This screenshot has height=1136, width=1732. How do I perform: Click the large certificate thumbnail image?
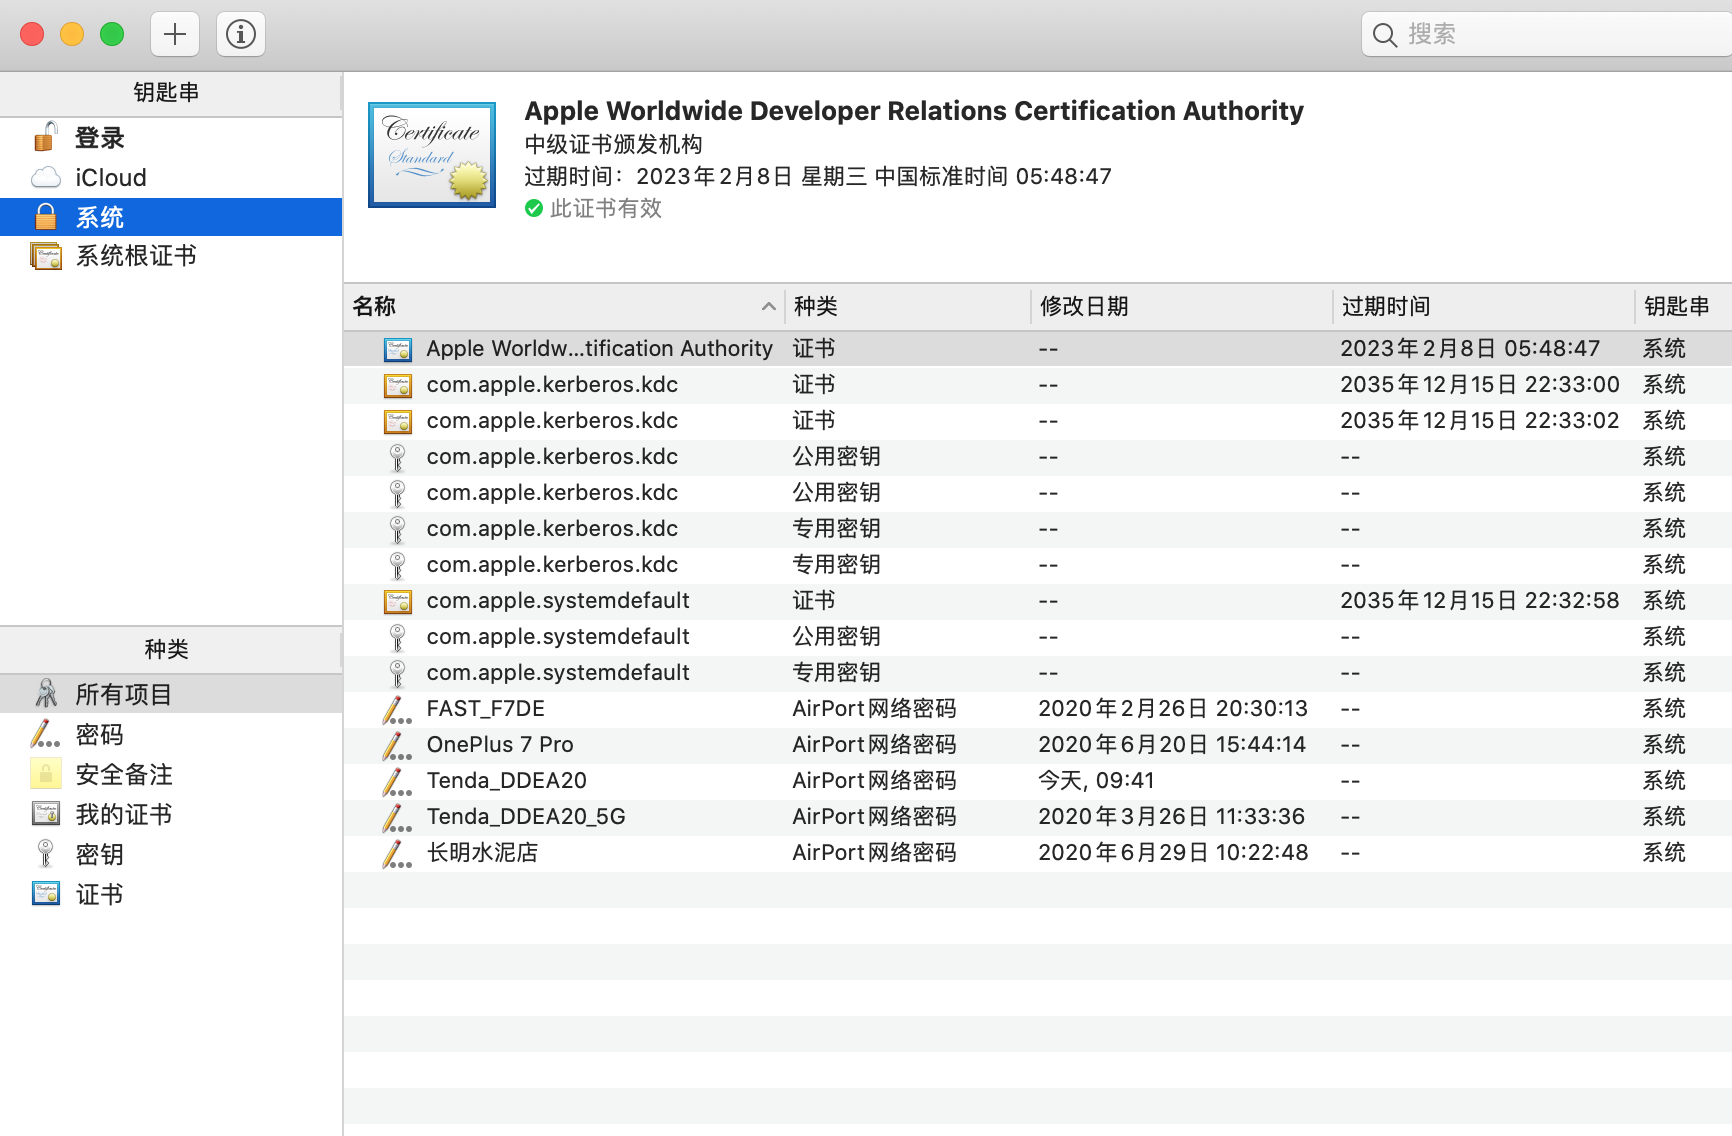tap(432, 155)
